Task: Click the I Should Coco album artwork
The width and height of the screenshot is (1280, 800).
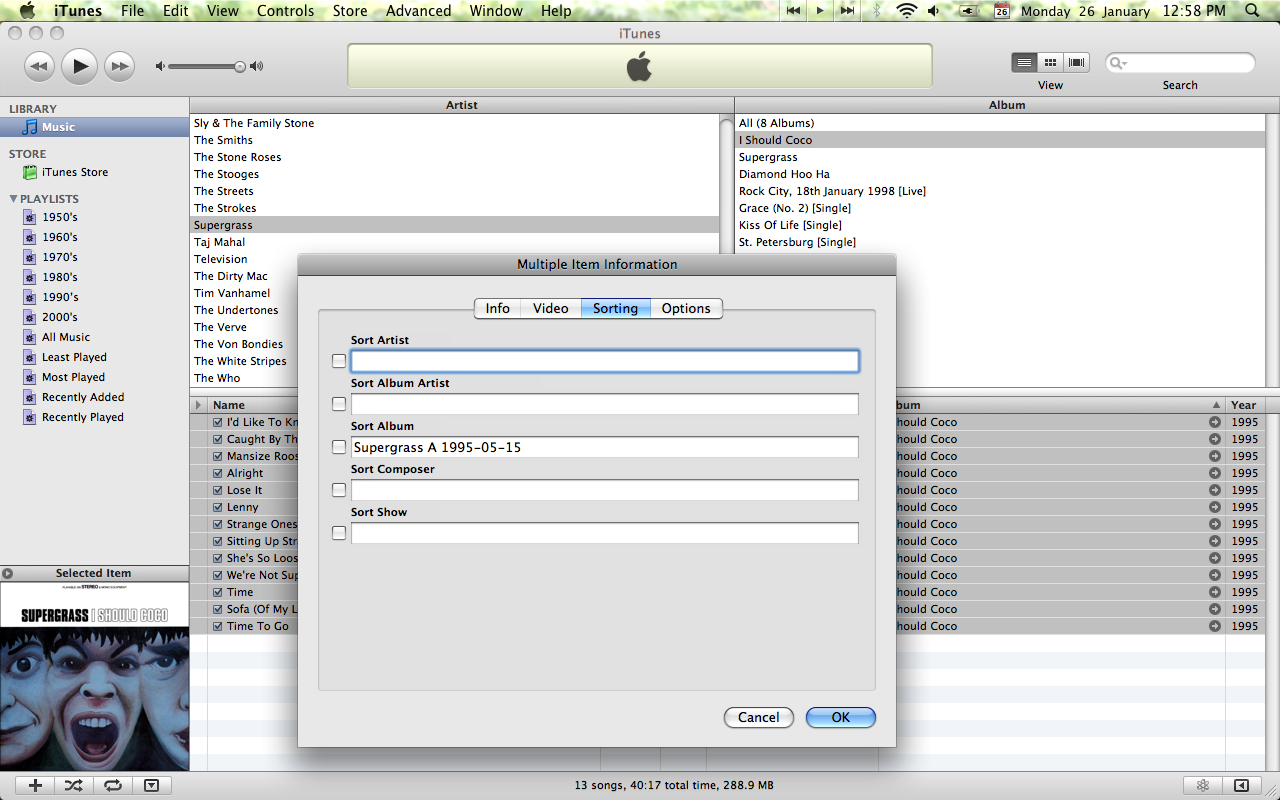Action: point(94,676)
